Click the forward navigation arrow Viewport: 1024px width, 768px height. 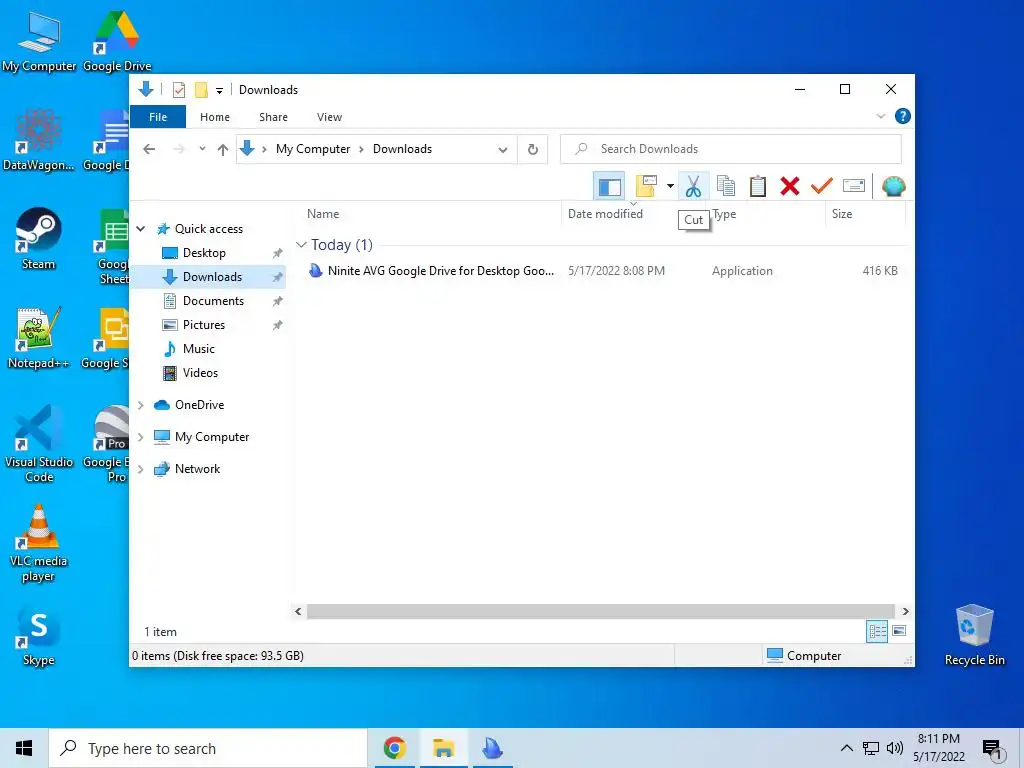click(x=179, y=149)
